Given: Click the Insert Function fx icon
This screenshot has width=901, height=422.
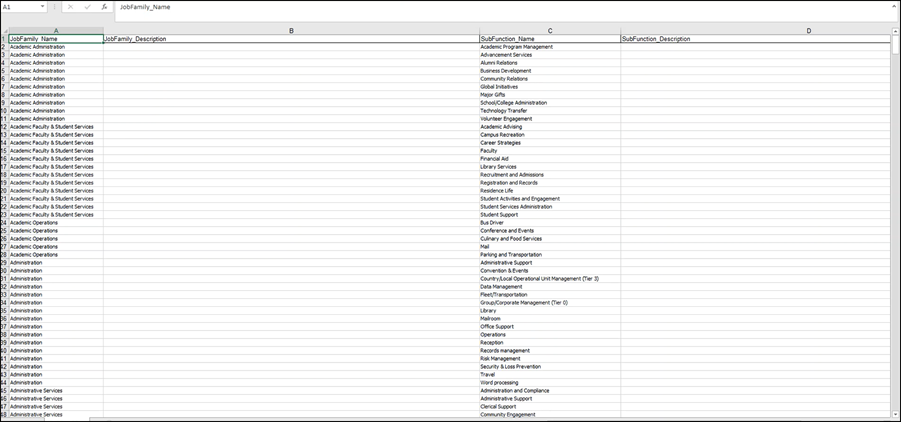Looking at the screenshot, I should click(x=105, y=6).
